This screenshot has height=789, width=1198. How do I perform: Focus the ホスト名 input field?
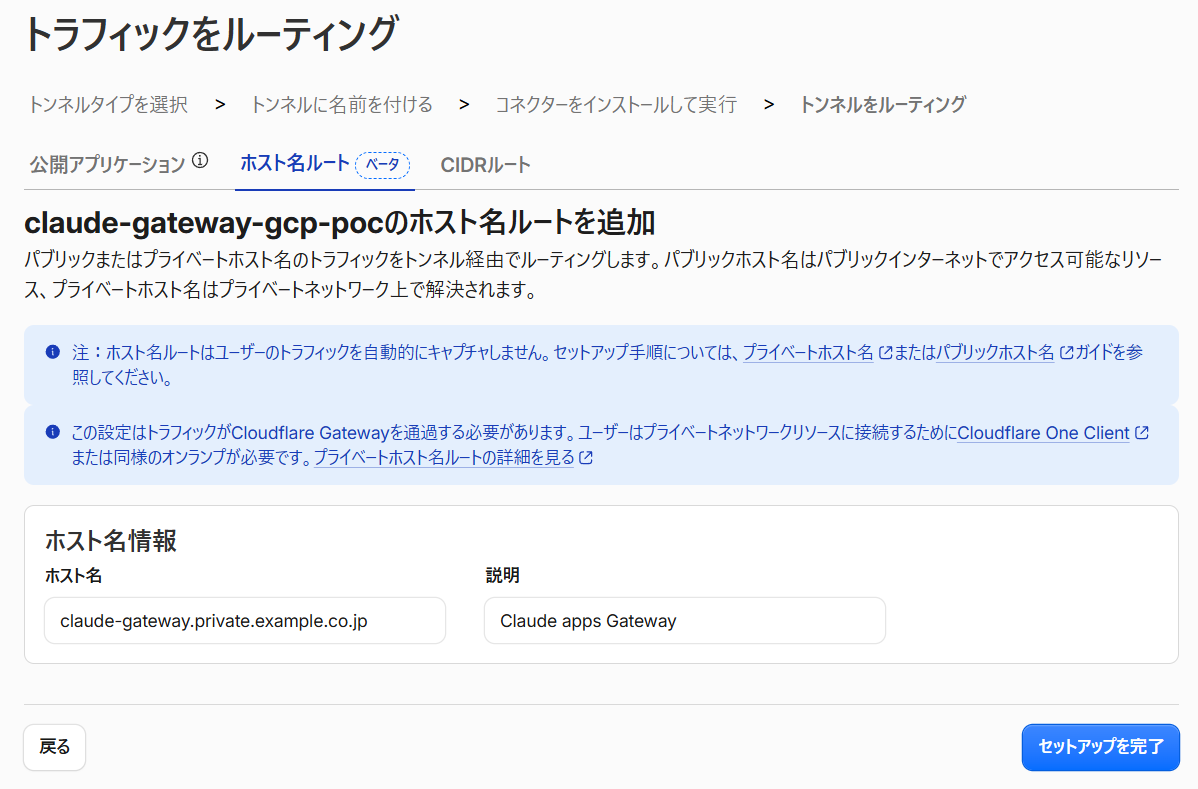pos(244,620)
